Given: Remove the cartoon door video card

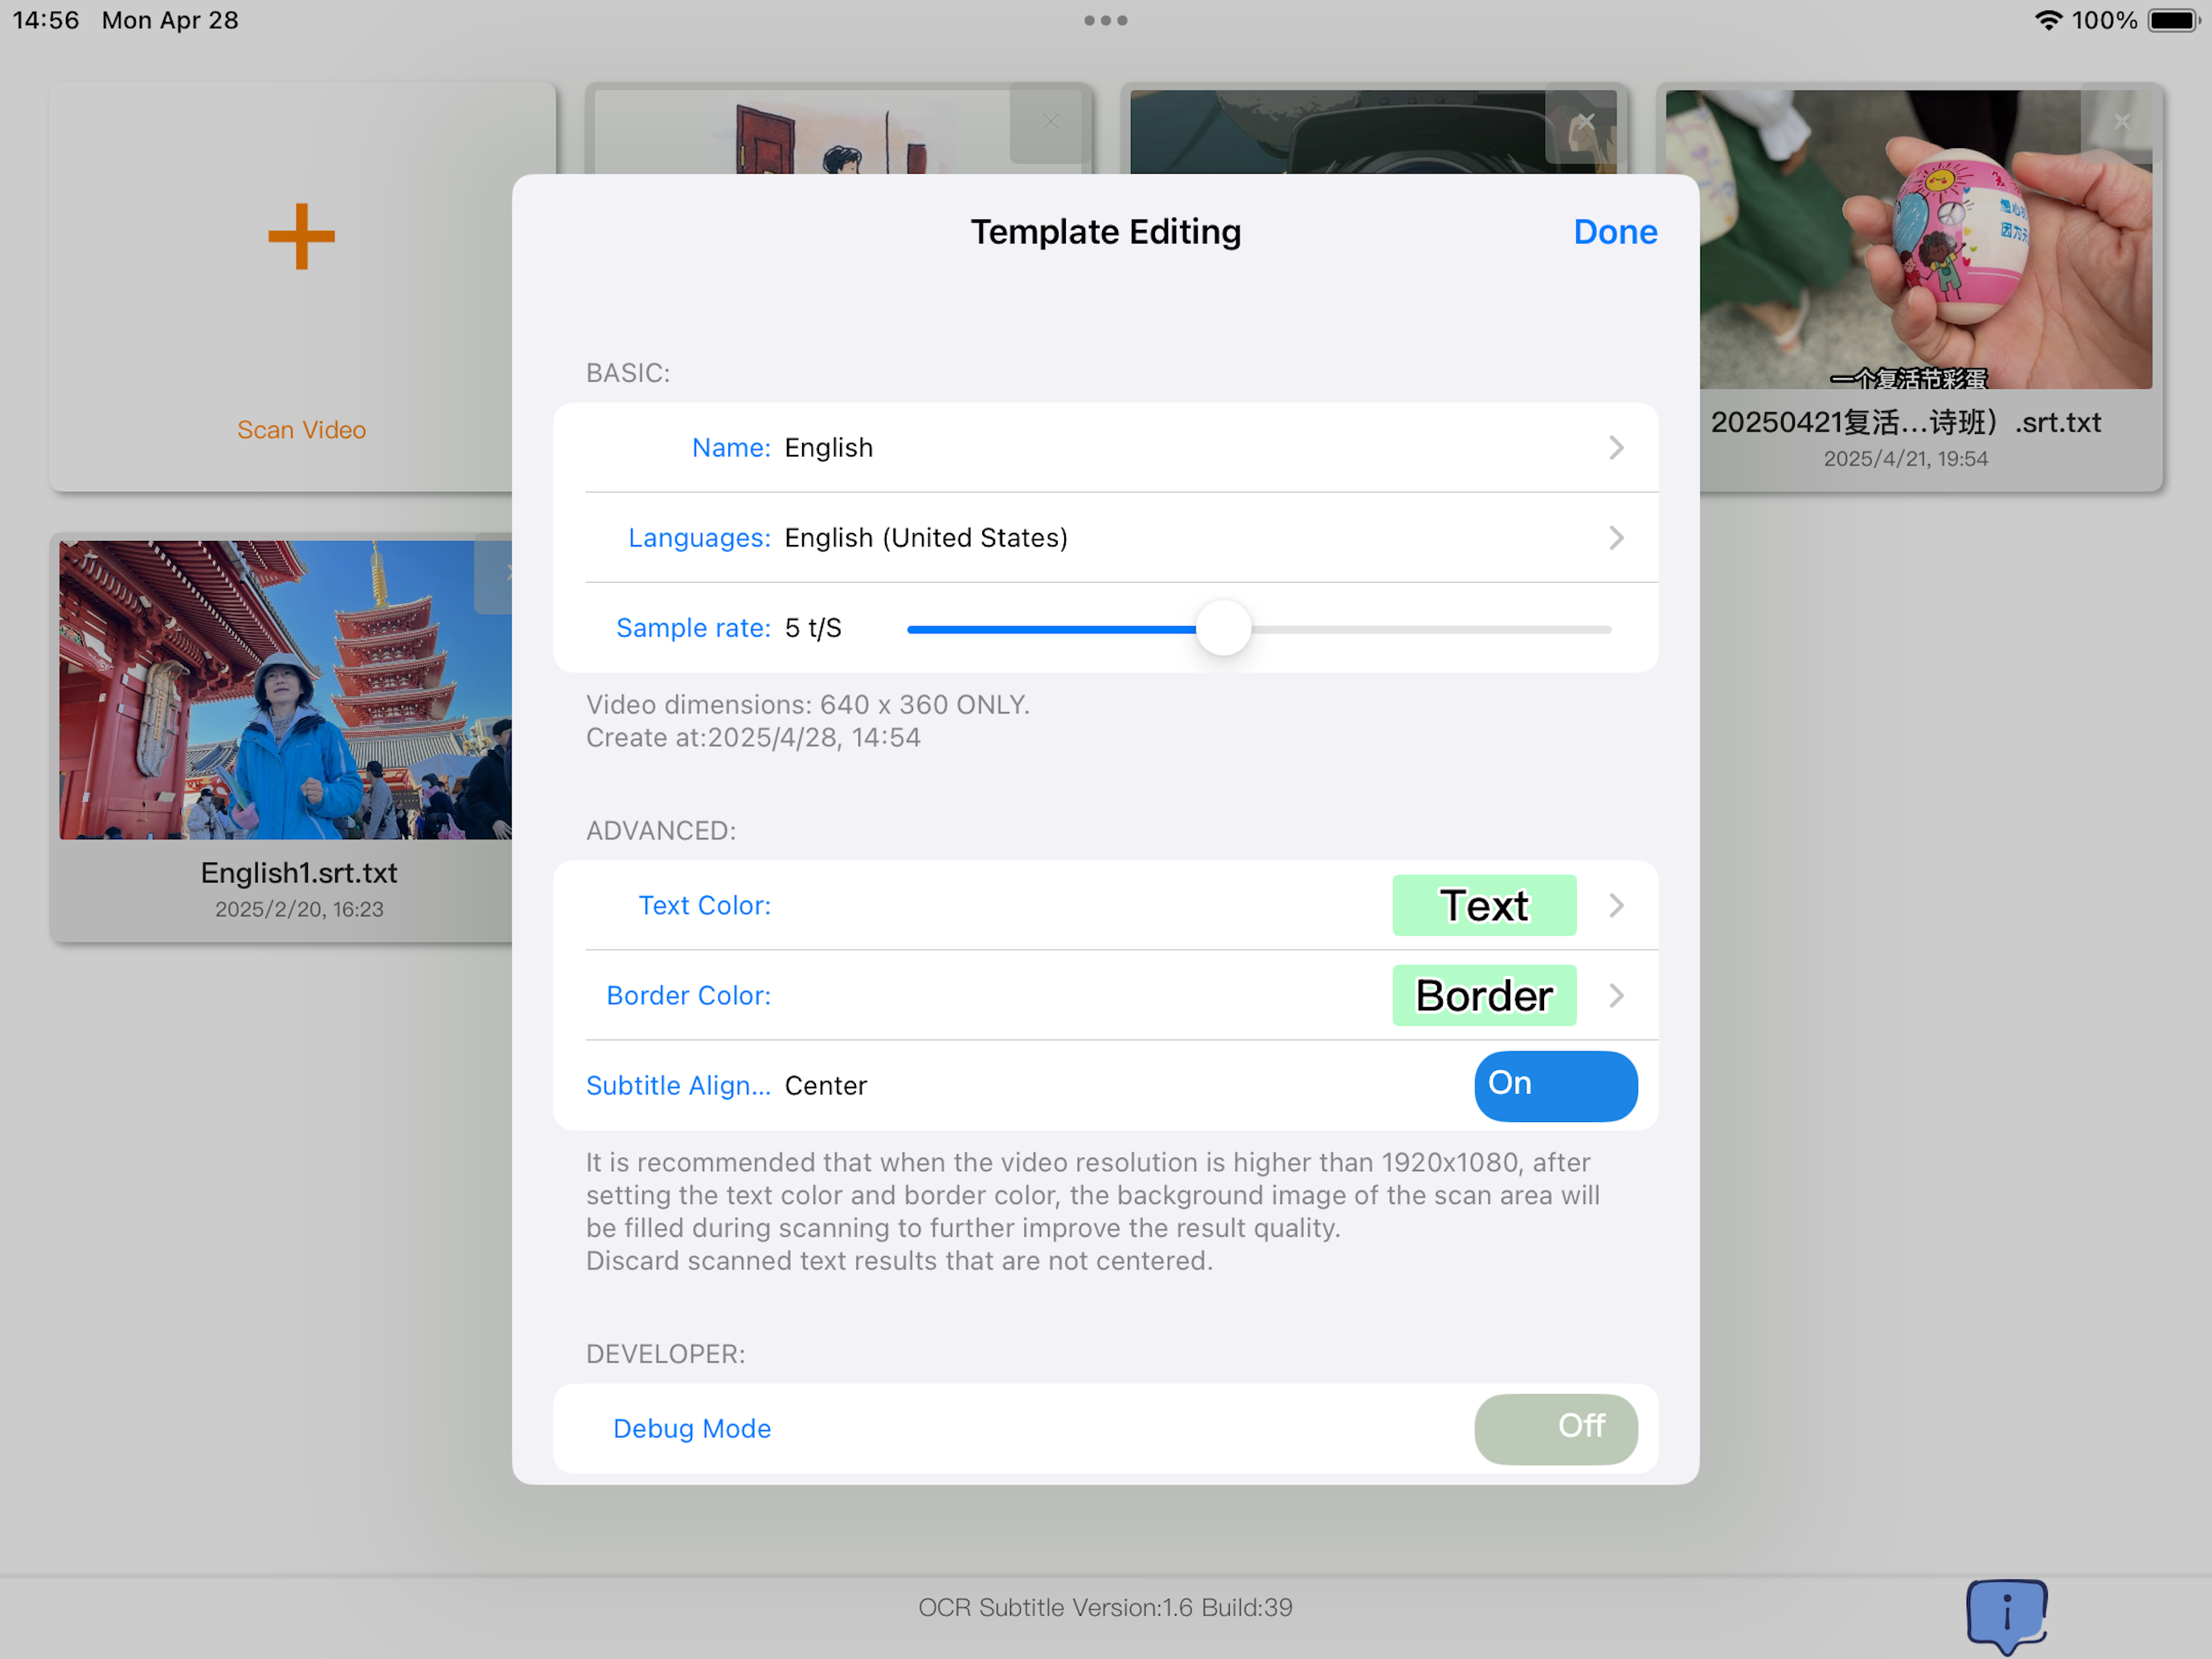Looking at the screenshot, I should 1050,122.
